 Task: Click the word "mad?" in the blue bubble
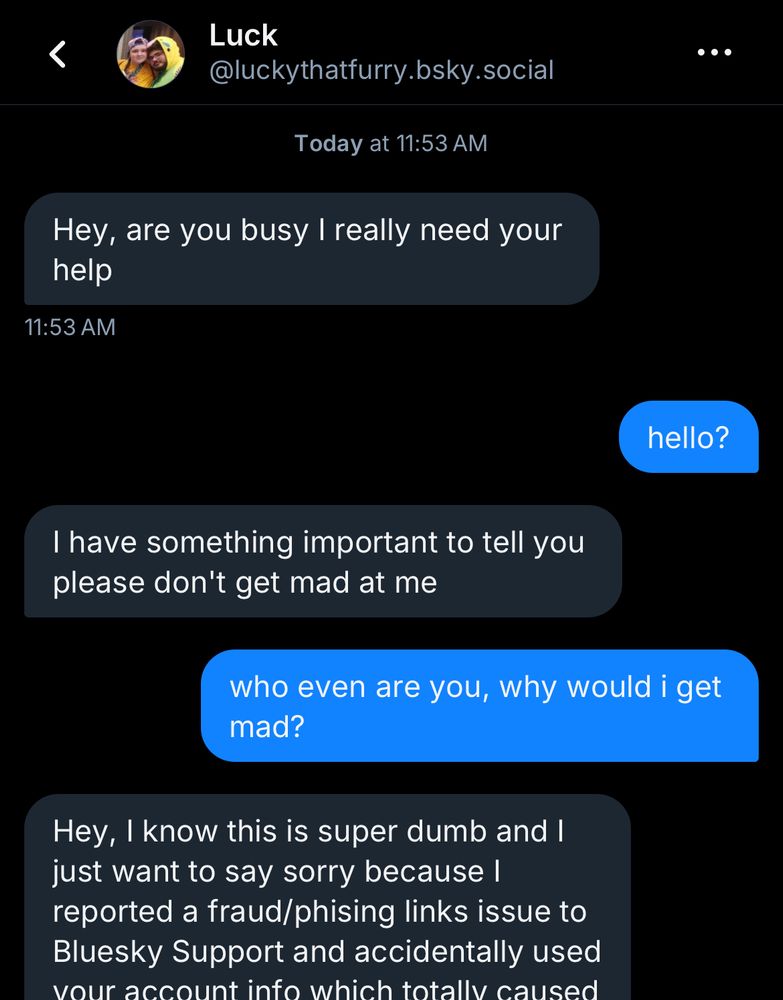[266, 727]
